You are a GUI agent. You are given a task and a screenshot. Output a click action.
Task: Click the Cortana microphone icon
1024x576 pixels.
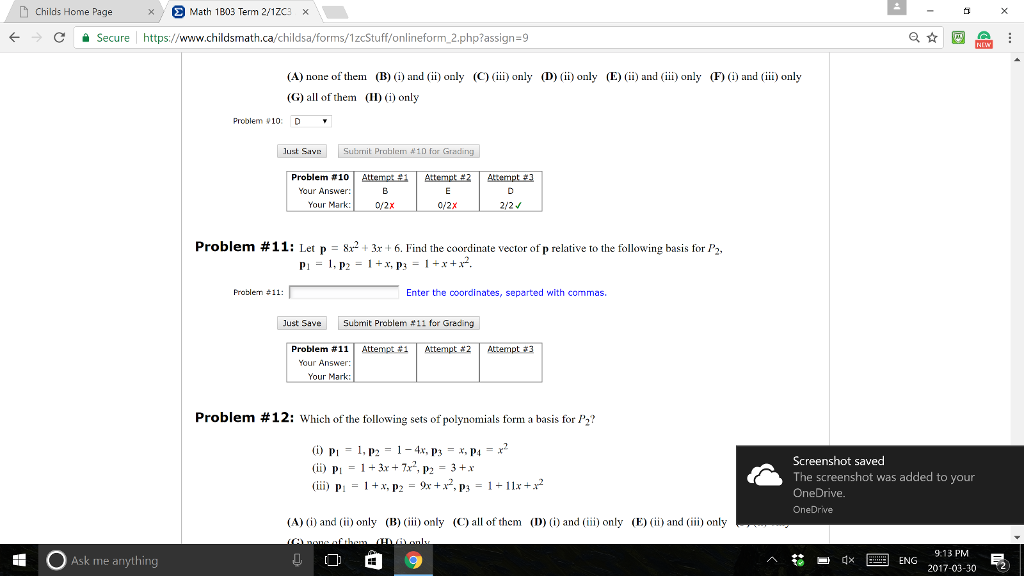point(296,560)
